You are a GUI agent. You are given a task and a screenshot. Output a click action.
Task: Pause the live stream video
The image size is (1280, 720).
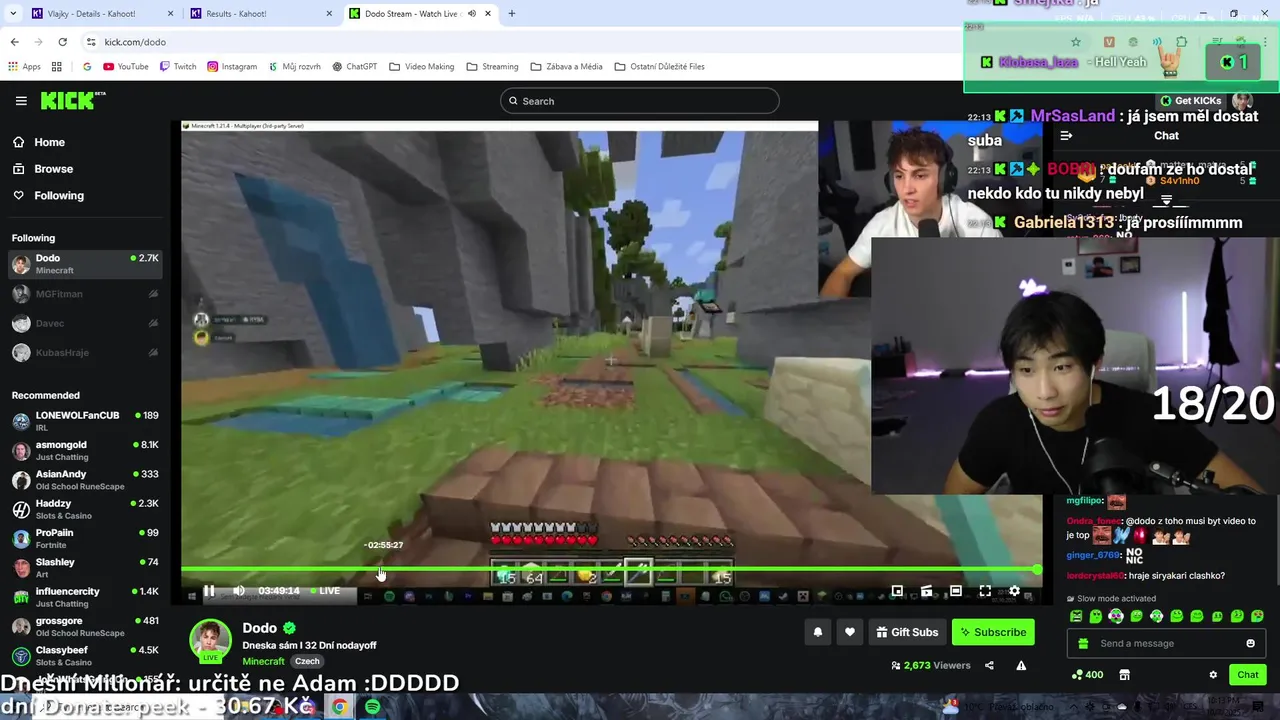pos(209,591)
